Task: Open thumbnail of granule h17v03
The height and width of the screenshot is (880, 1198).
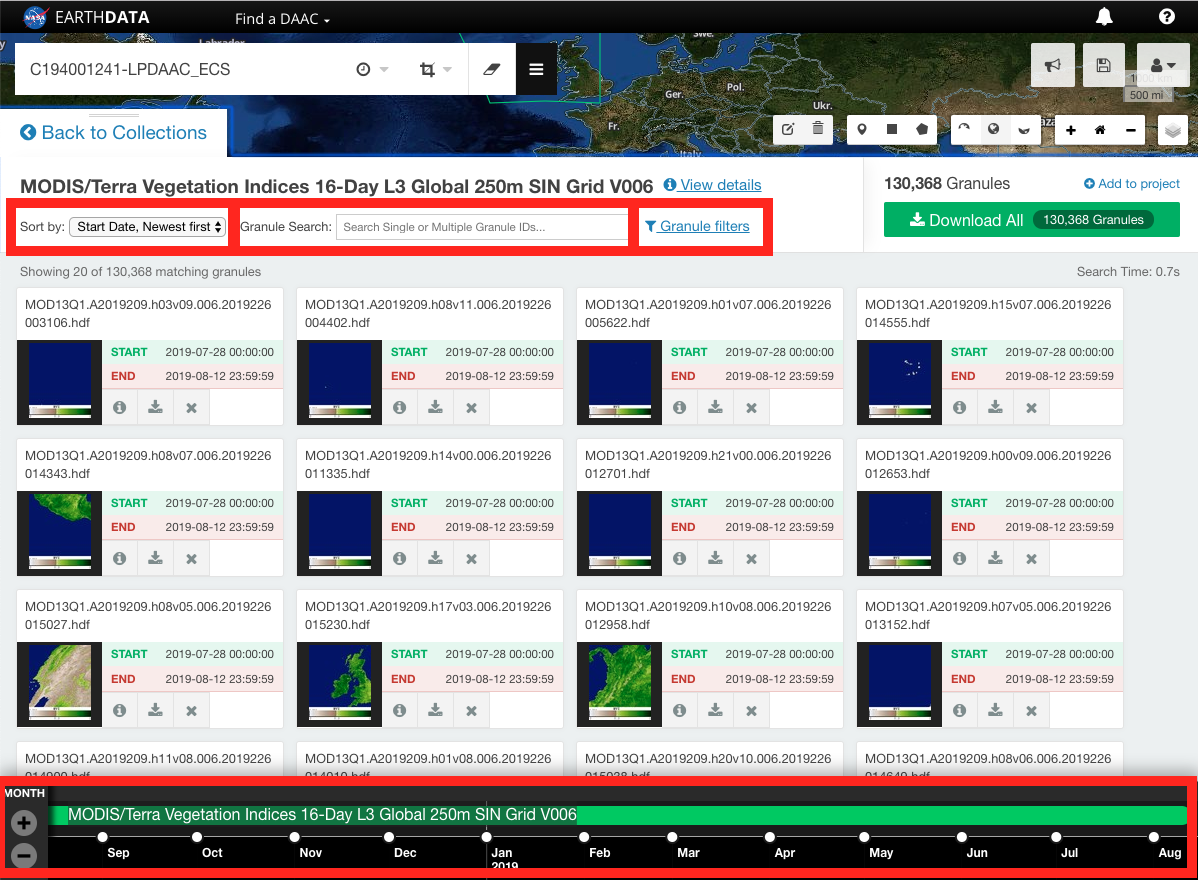Action: coord(340,684)
